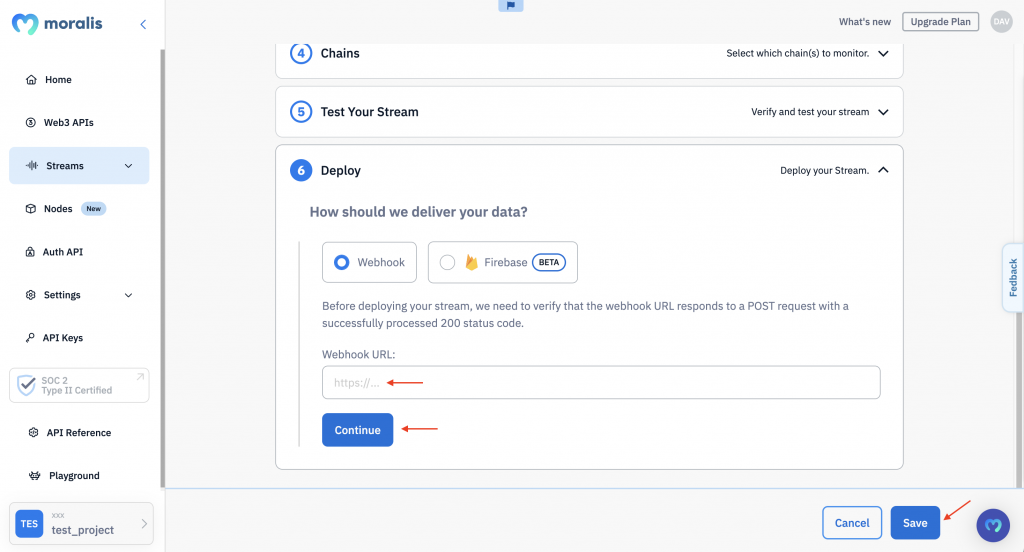The width and height of the screenshot is (1024, 552).
Task: Collapse the sidebar with the left chevron
Action: tap(143, 24)
